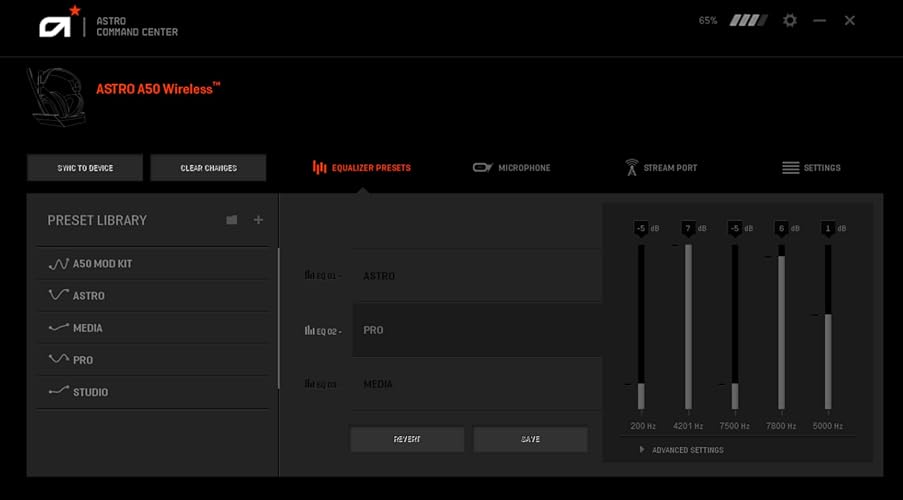Click the 7500 Hz band slider
This screenshot has width=903, height=500.
tap(735, 327)
